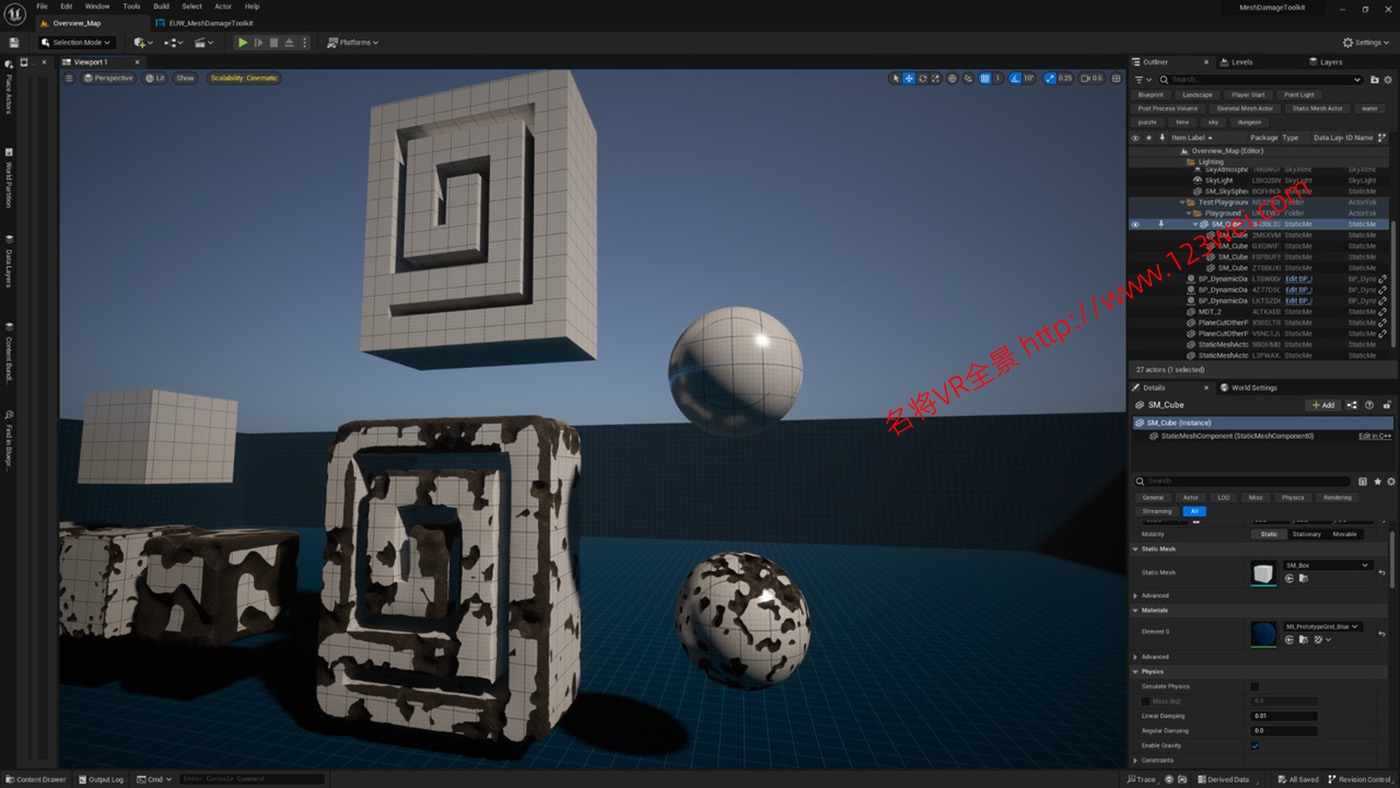Image resolution: width=1400 pixels, height=788 pixels.
Task: Click the green Add button in Details
Action: click(1322, 405)
